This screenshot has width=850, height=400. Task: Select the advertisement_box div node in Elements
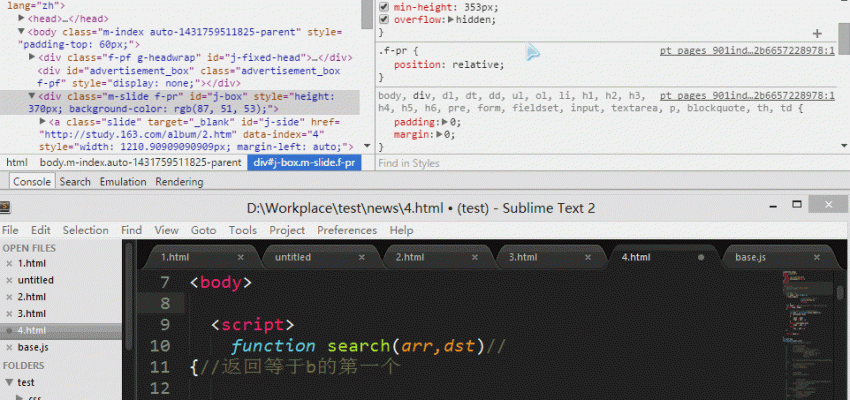point(189,77)
